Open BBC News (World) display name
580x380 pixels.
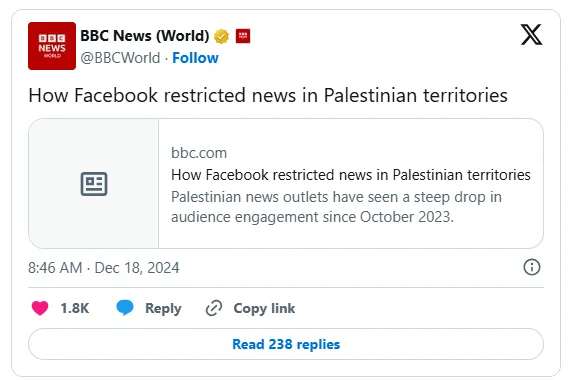pyautogui.click(x=145, y=36)
